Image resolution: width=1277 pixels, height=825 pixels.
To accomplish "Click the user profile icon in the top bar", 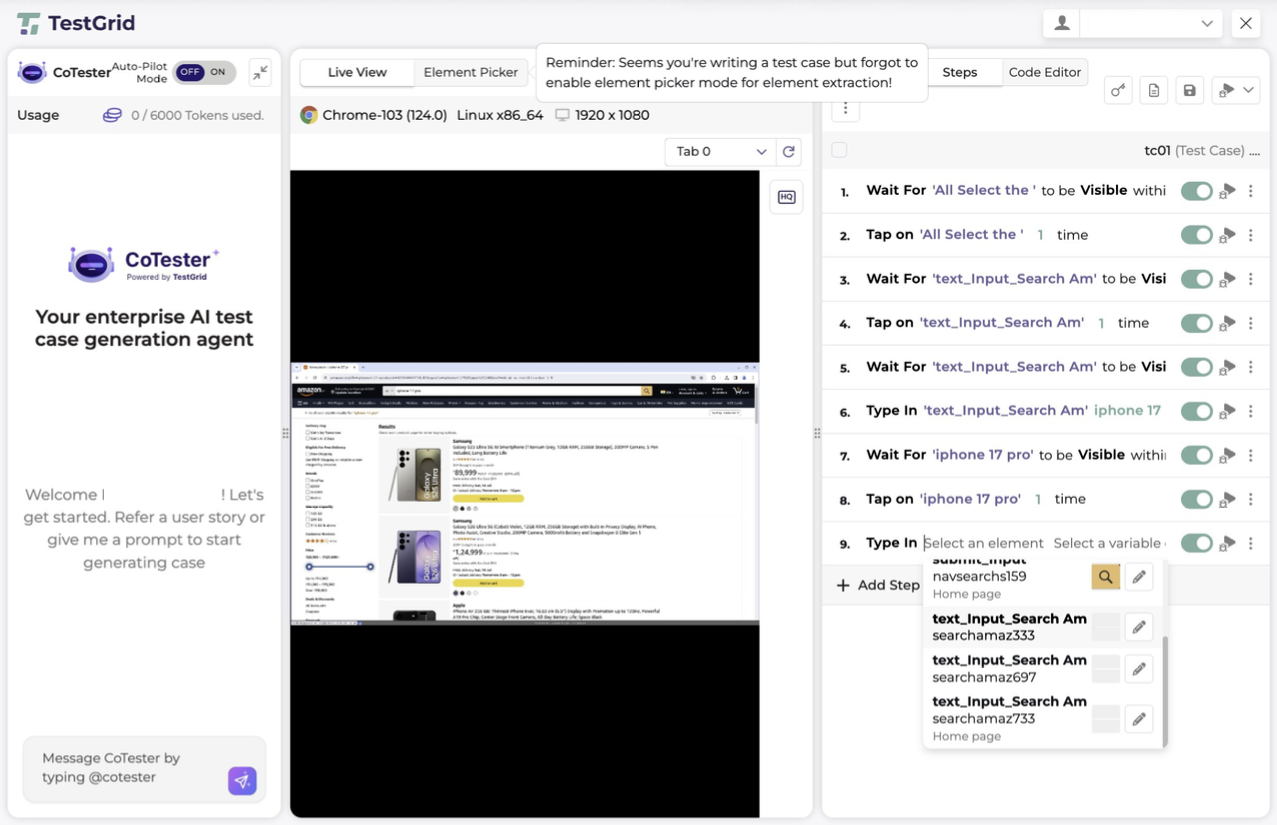I will 1062,23.
